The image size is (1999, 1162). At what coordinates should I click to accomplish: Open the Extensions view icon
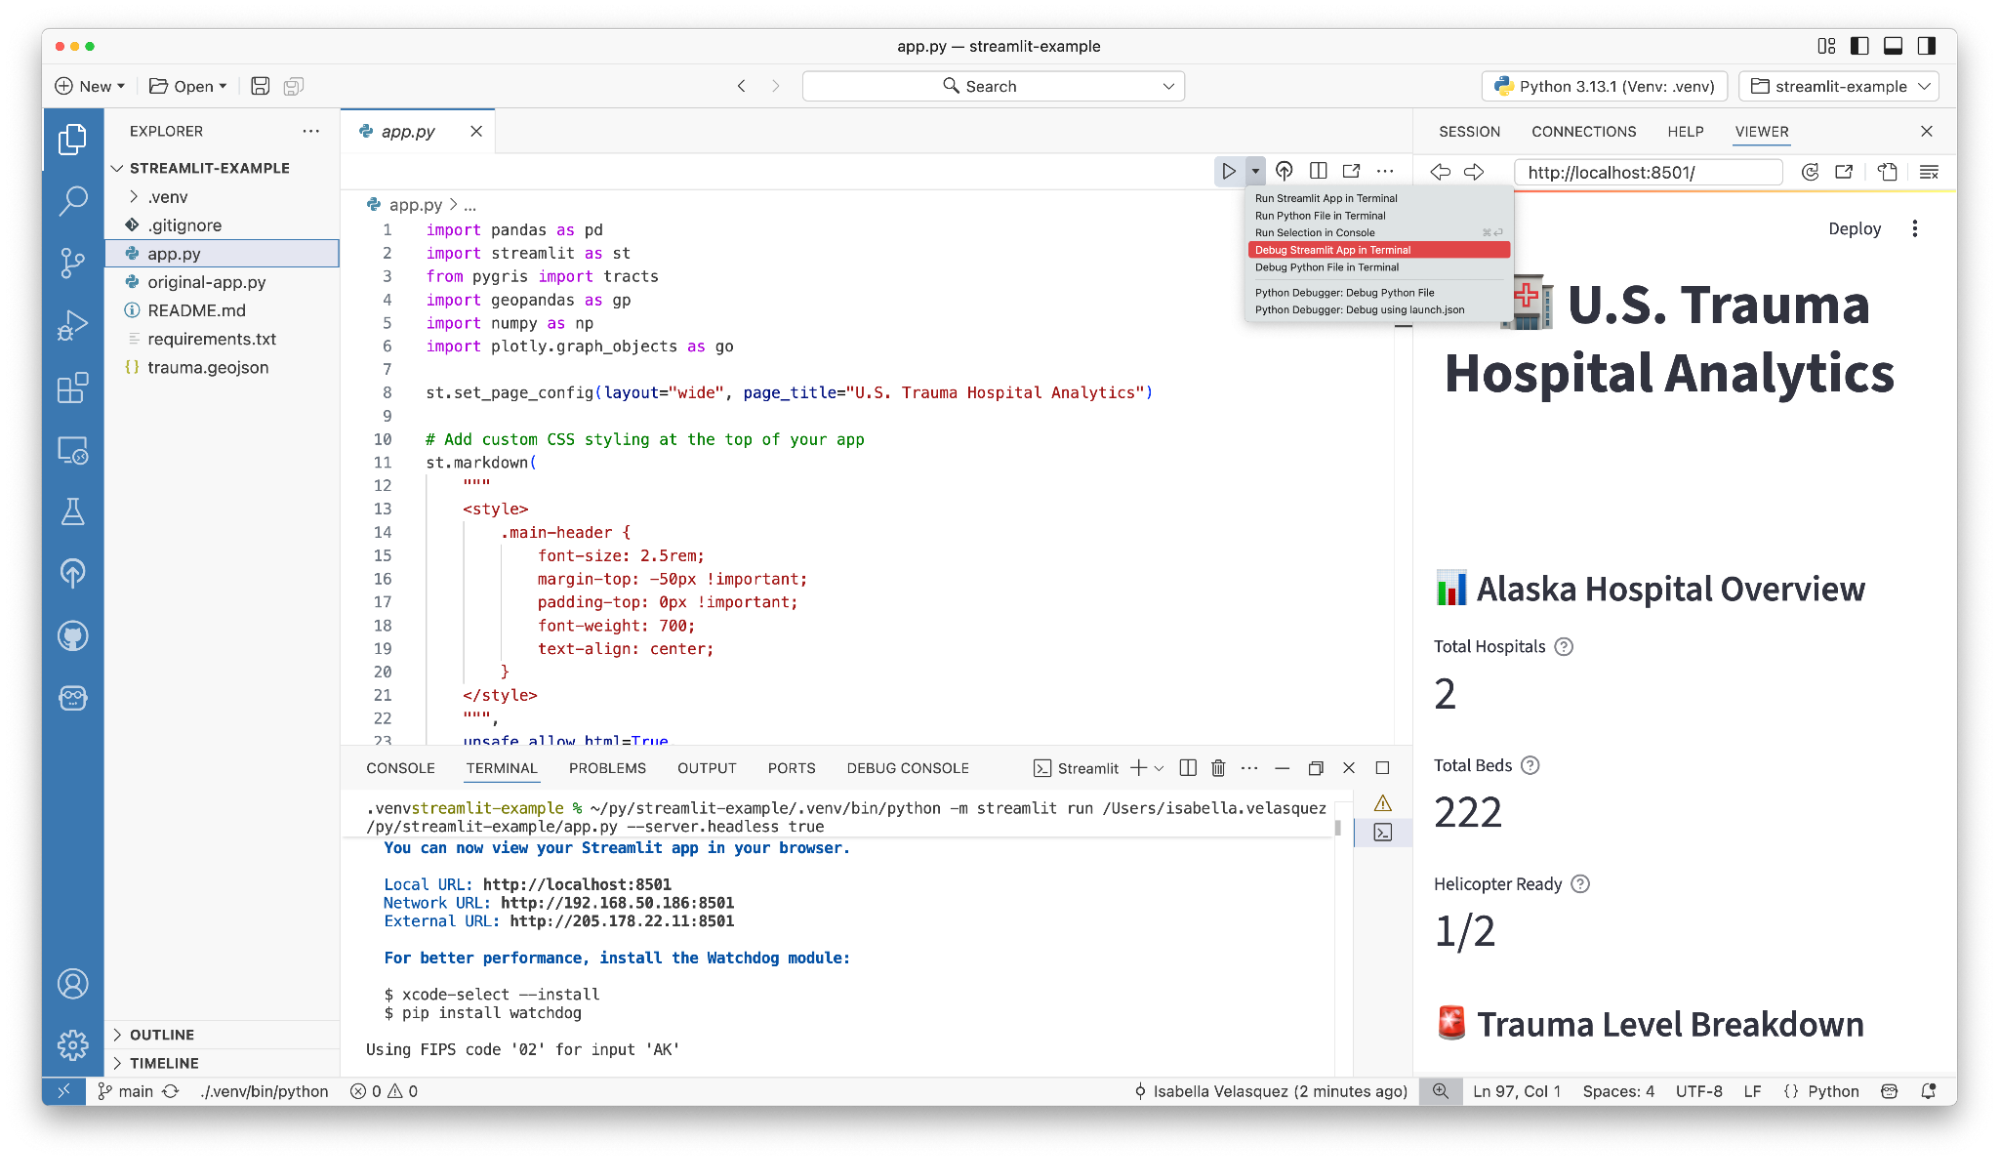72,388
